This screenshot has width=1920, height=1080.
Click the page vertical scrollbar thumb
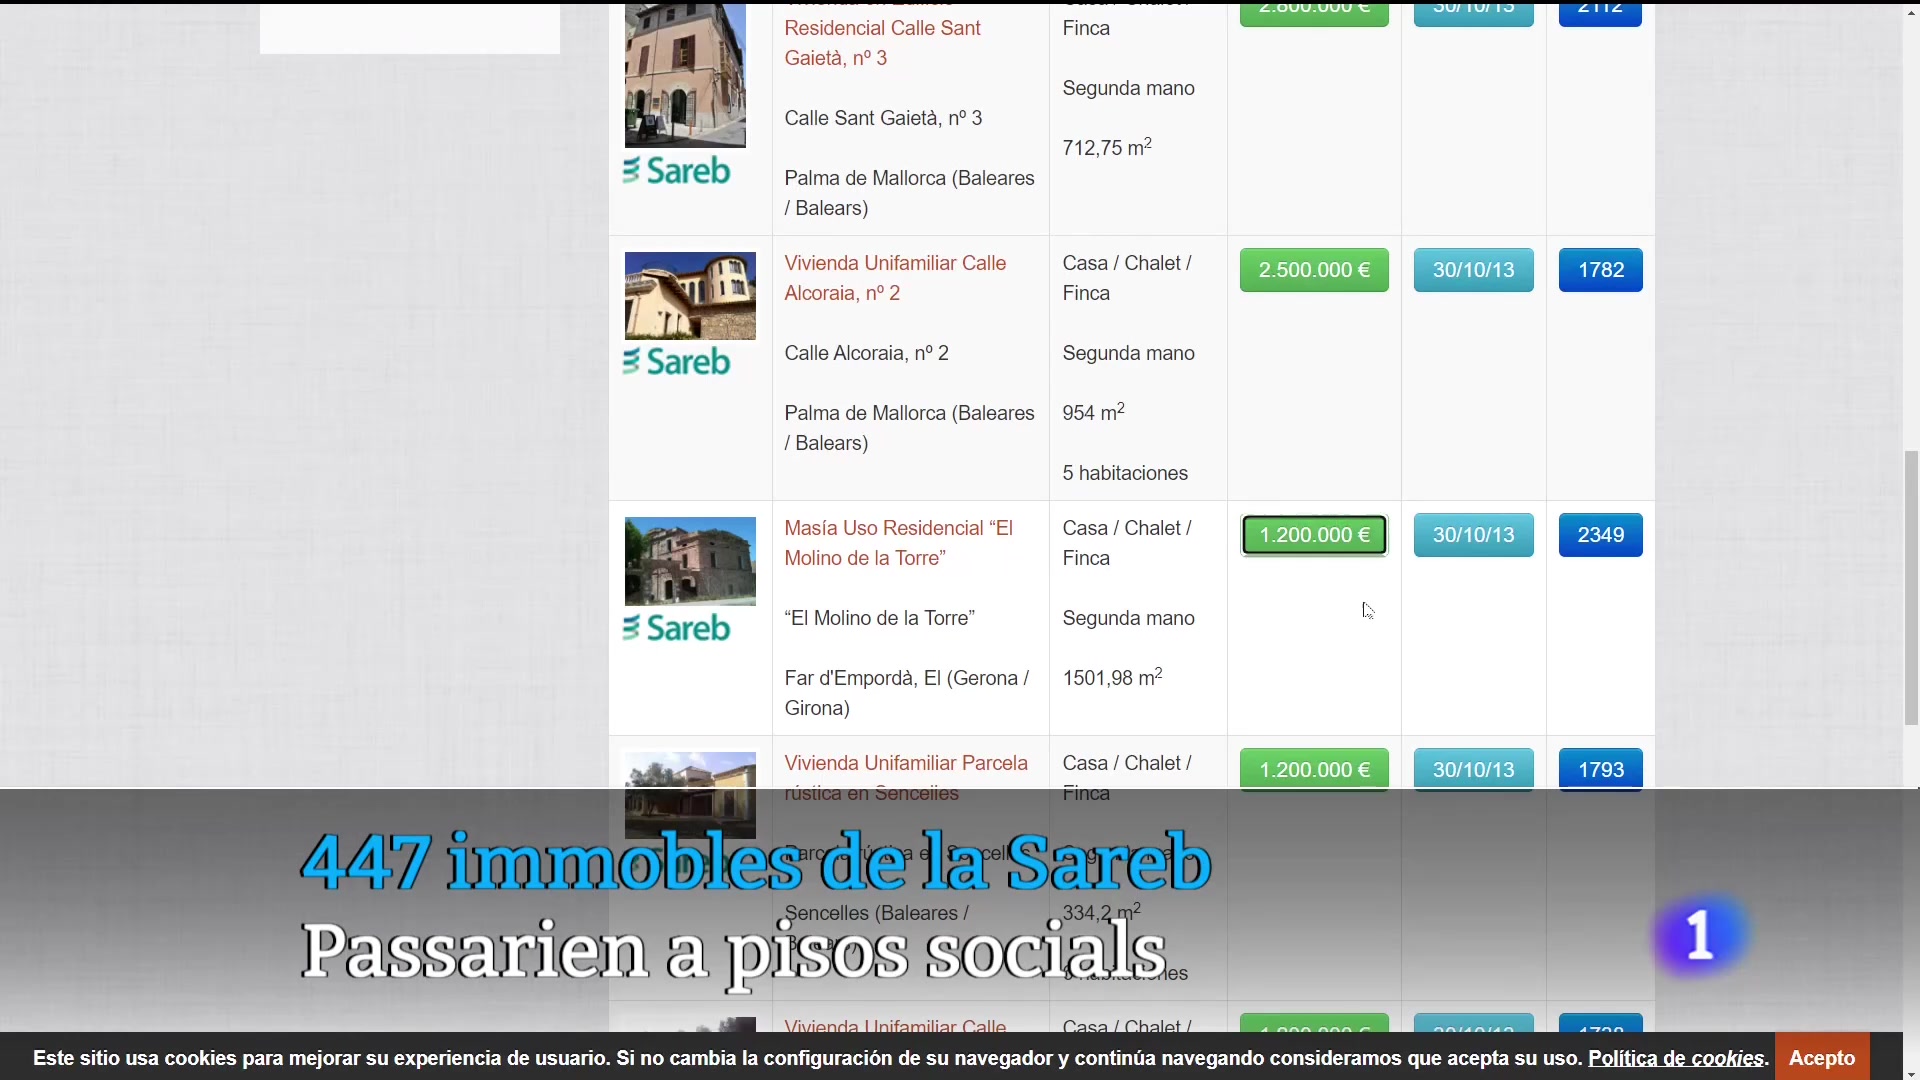[1911, 587]
